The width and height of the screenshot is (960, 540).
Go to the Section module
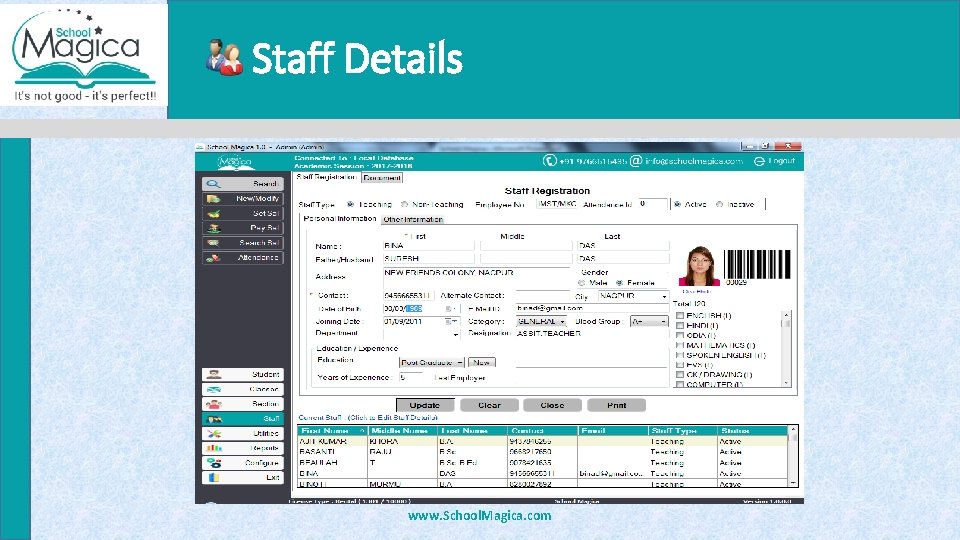[x=242, y=404]
